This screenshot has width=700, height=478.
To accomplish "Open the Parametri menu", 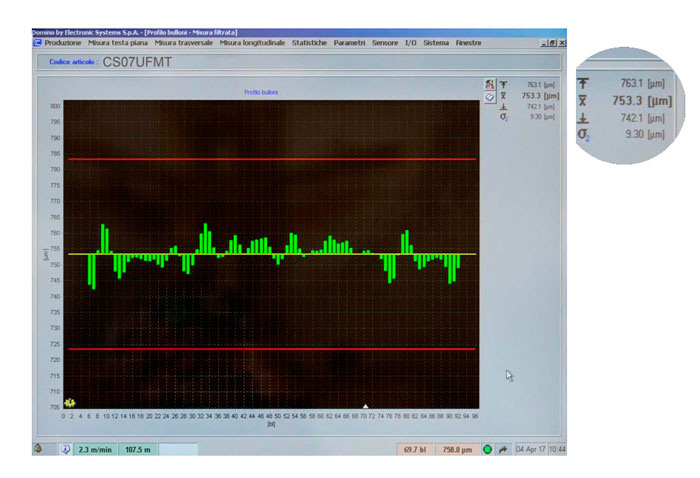I will click(349, 43).
